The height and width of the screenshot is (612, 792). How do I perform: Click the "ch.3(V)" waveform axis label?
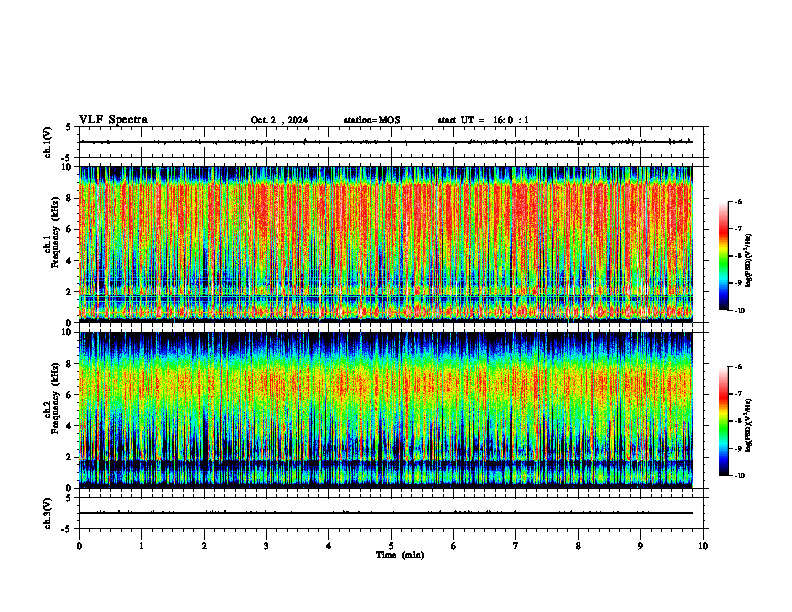(x=47, y=513)
